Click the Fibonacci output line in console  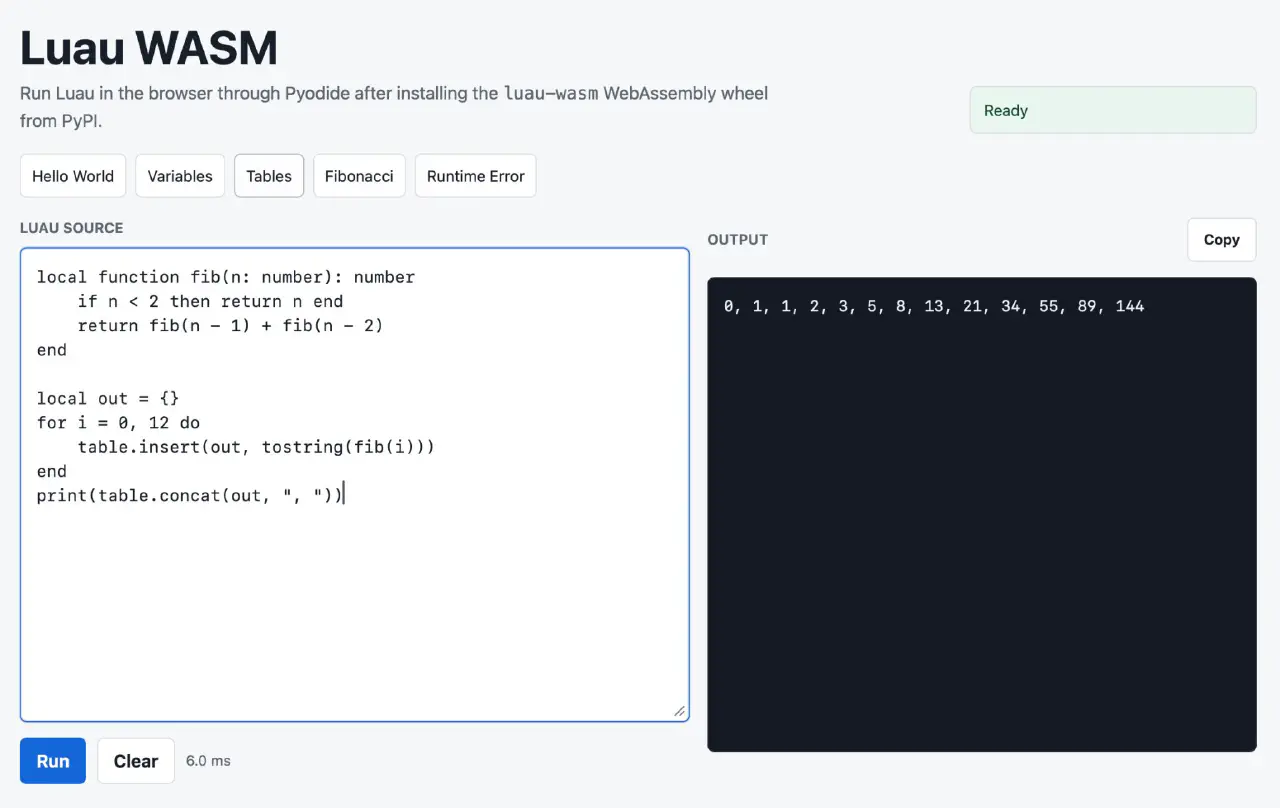click(x=934, y=306)
